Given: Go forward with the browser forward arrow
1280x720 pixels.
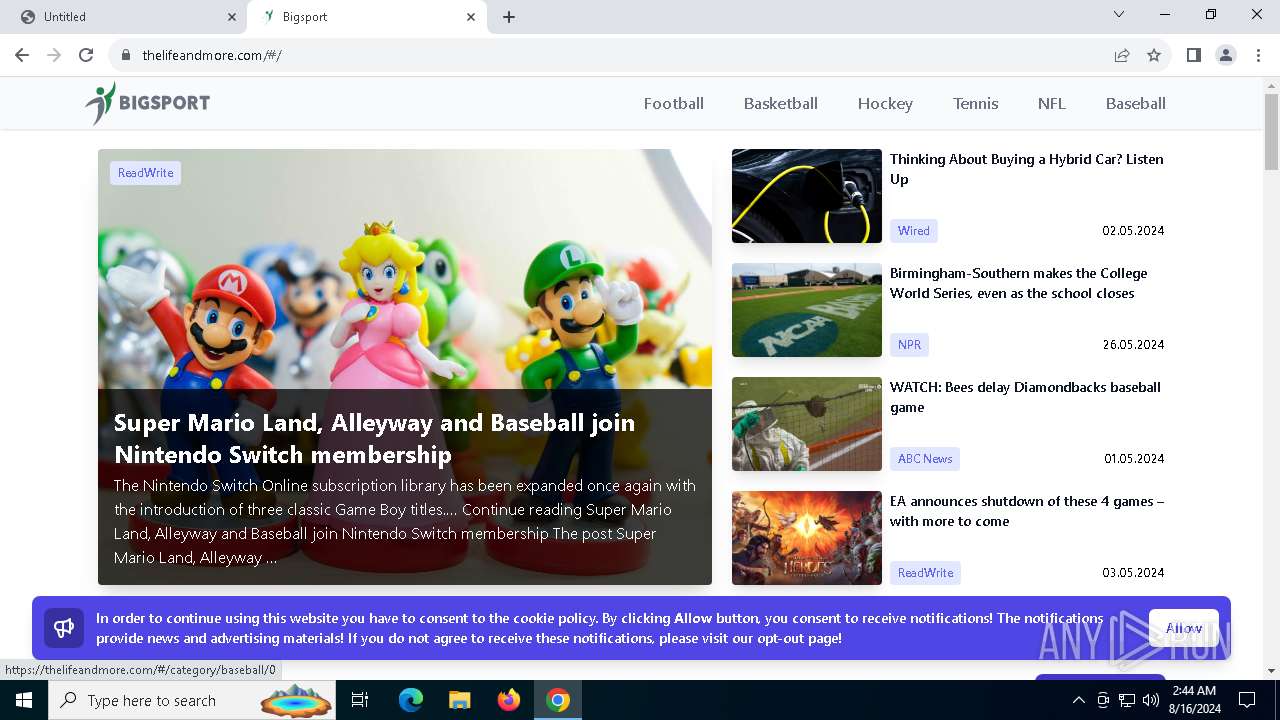Looking at the screenshot, I should pos(54,55).
